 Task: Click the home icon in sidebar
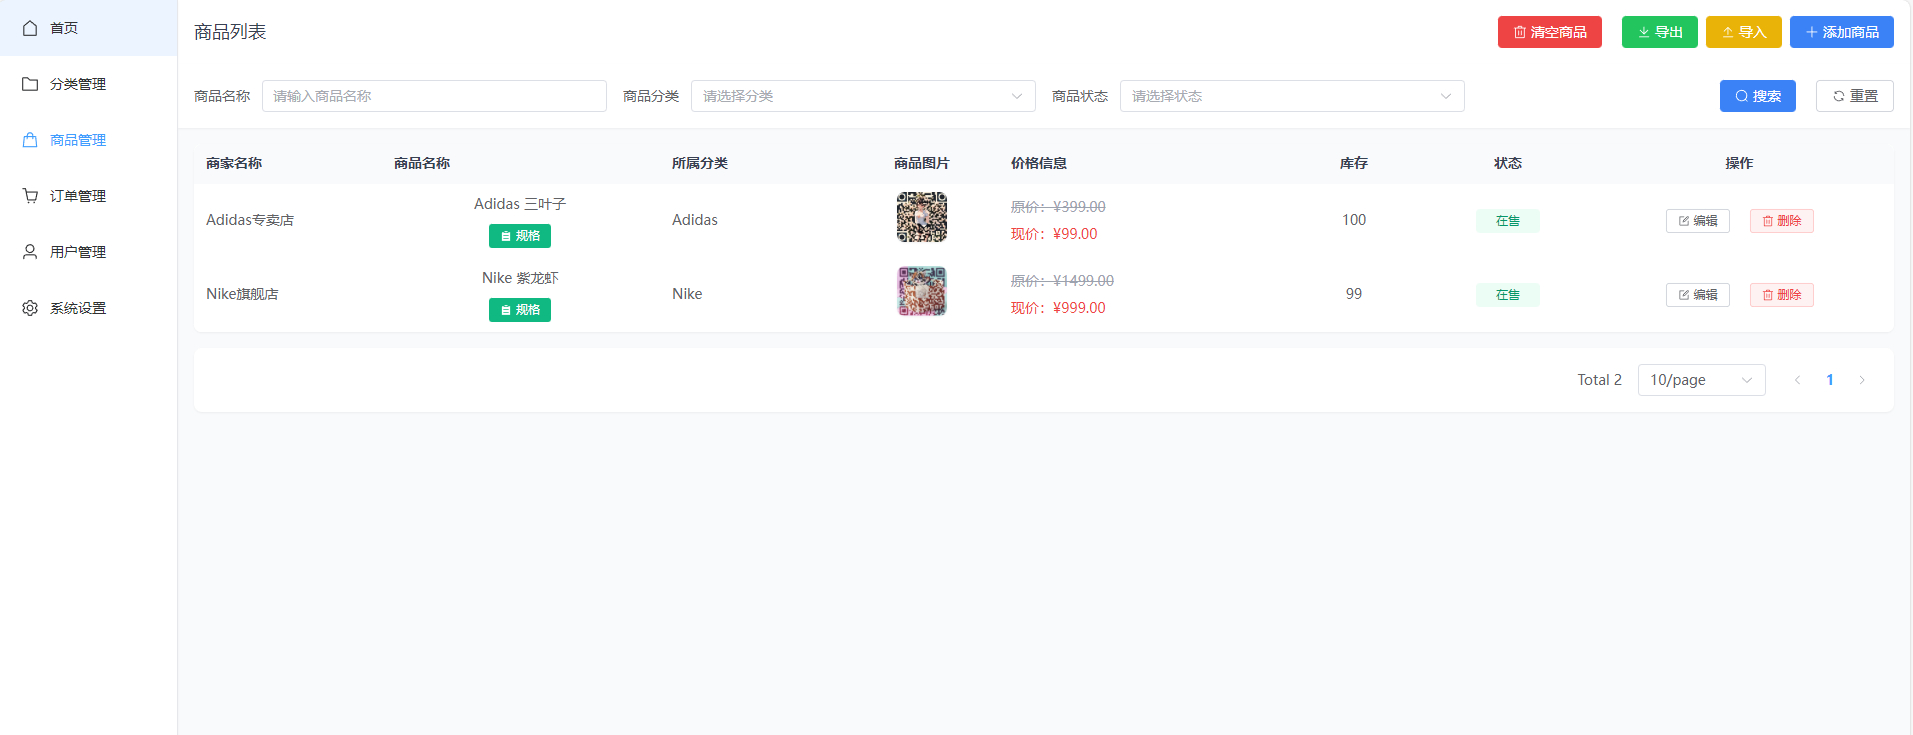[30, 28]
